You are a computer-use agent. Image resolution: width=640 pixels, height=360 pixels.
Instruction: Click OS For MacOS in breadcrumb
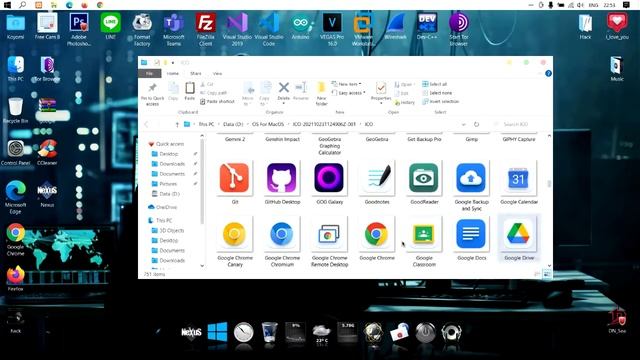point(268,124)
